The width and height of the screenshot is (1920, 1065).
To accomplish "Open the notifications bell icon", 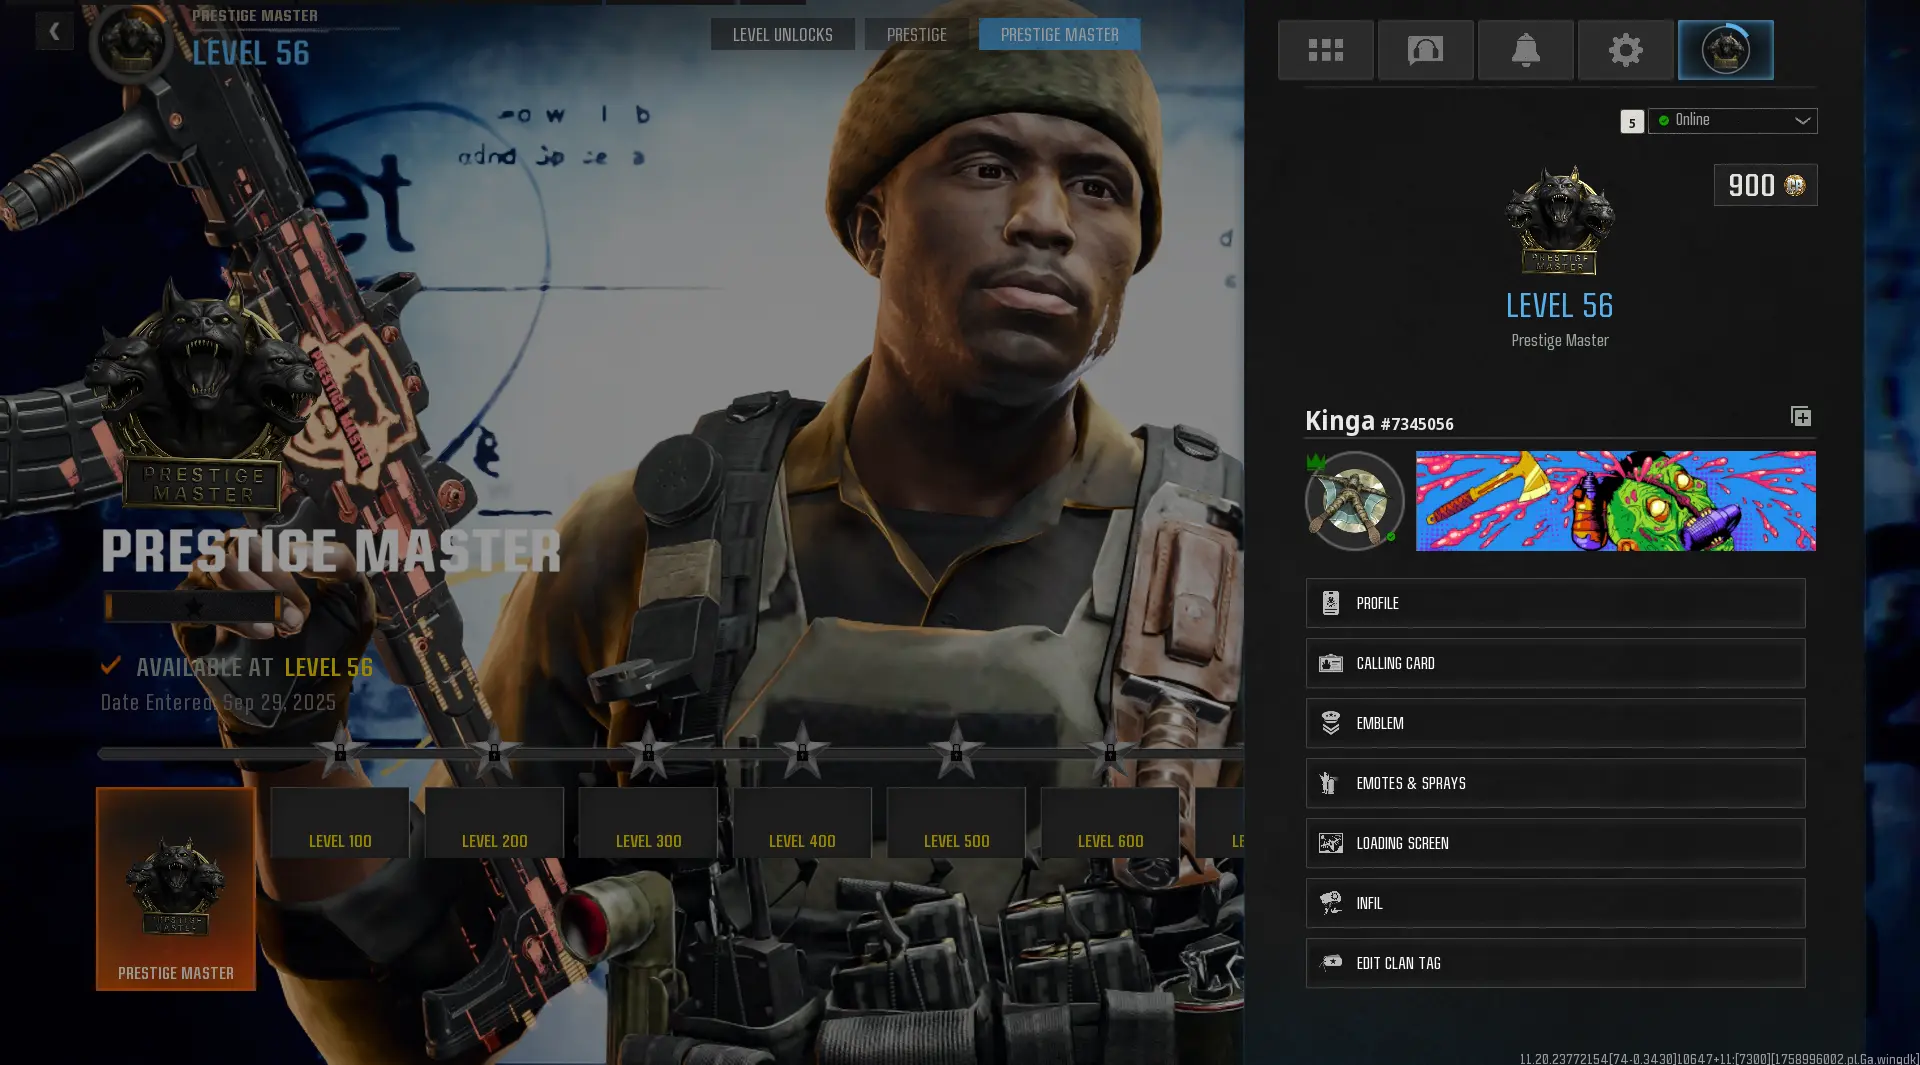I will 1525,50.
